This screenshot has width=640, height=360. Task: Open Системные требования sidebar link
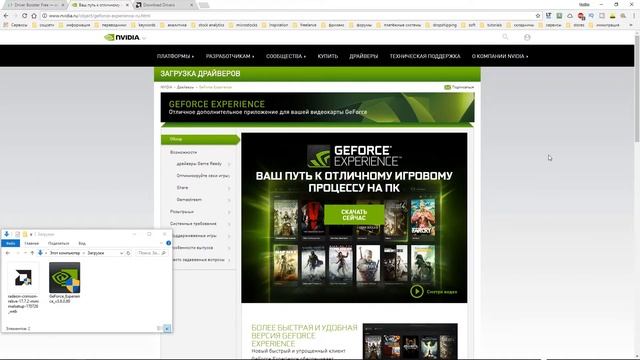[x=193, y=224]
